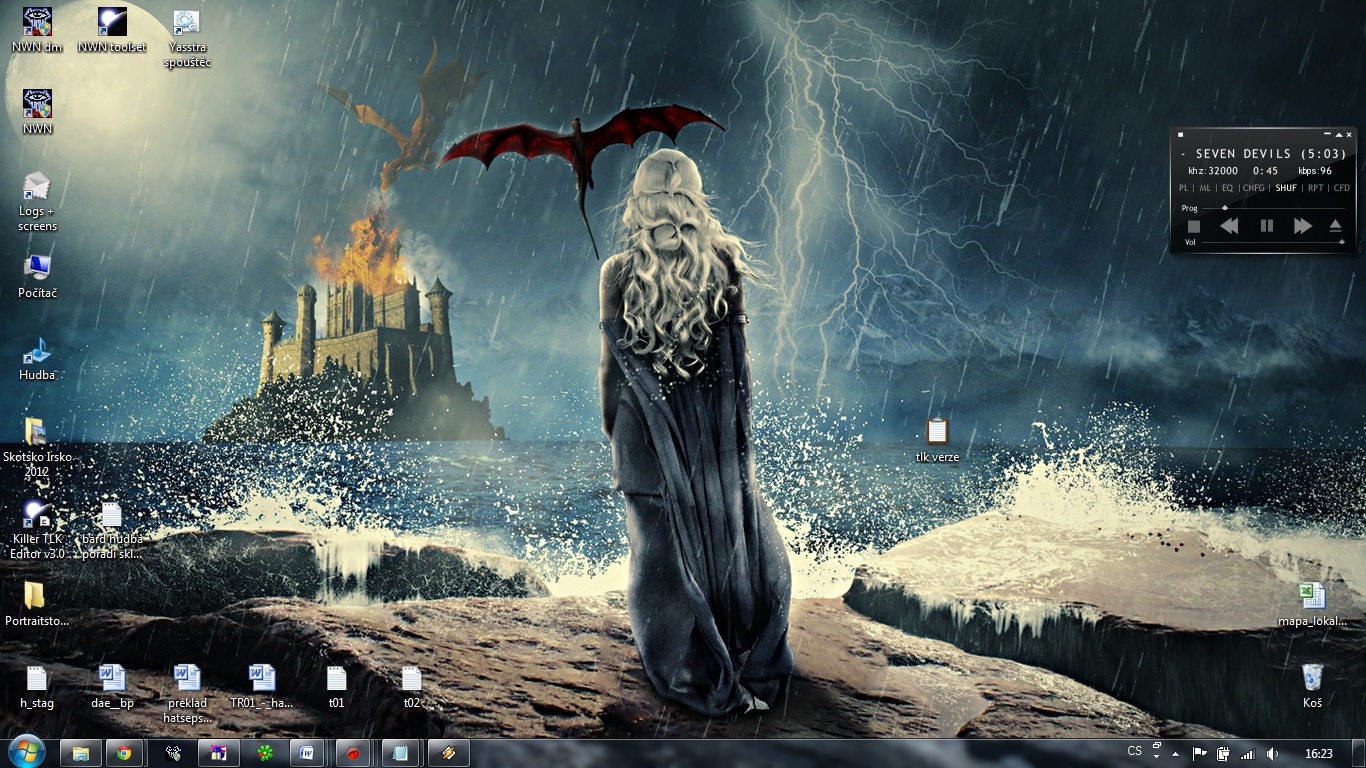The height and width of the screenshot is (768, 1366).
Task: Open the EQ equalizer panel
Action: (x=1228, y=188)
